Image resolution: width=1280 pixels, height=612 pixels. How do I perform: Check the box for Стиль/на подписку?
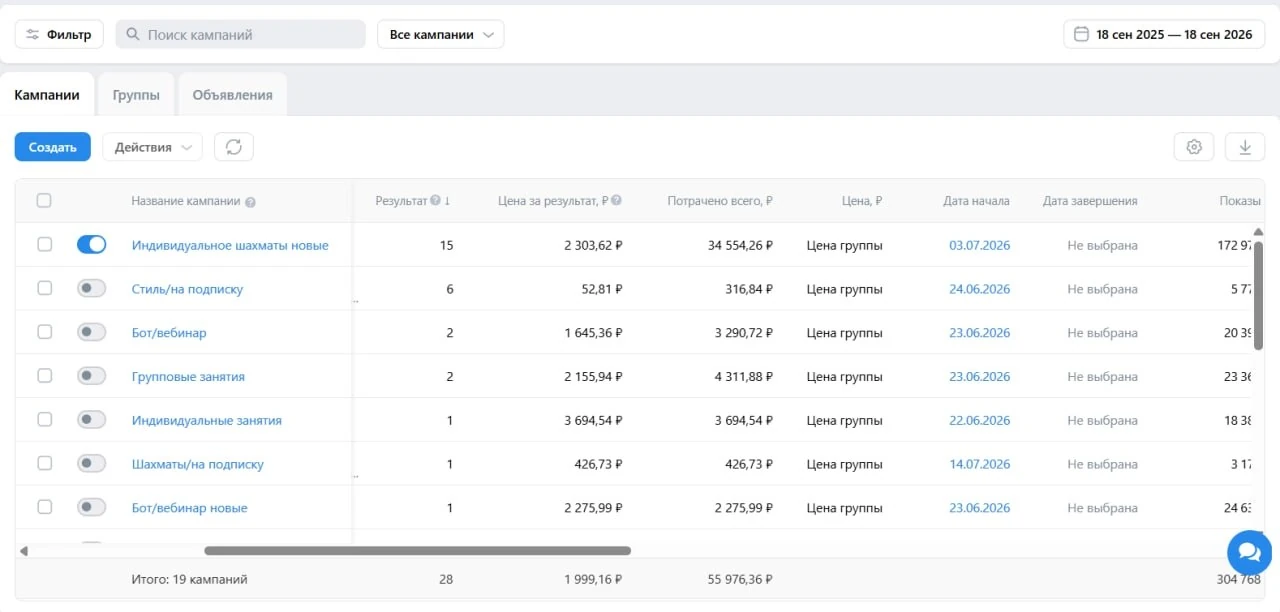pos(44,288)
